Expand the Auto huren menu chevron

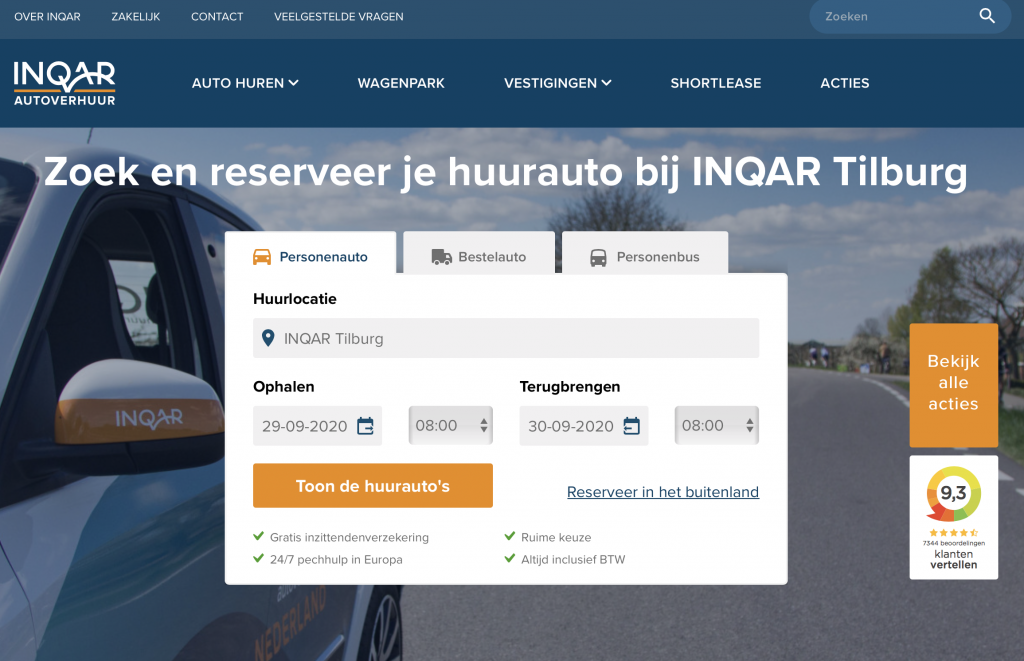[294, 83]
